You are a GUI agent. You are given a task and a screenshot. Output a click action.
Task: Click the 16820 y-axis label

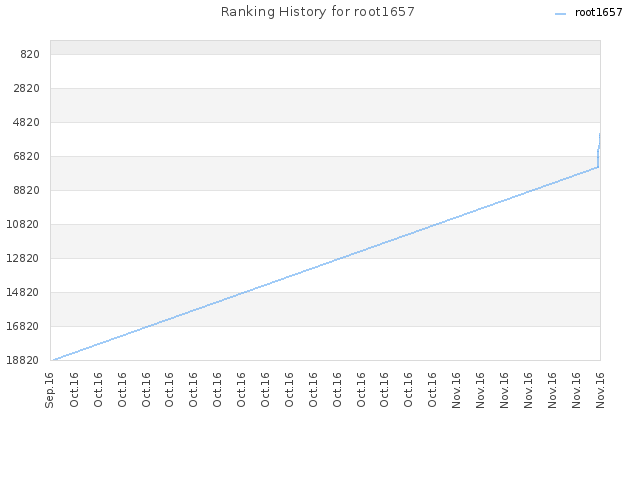(x=23, y=327)
